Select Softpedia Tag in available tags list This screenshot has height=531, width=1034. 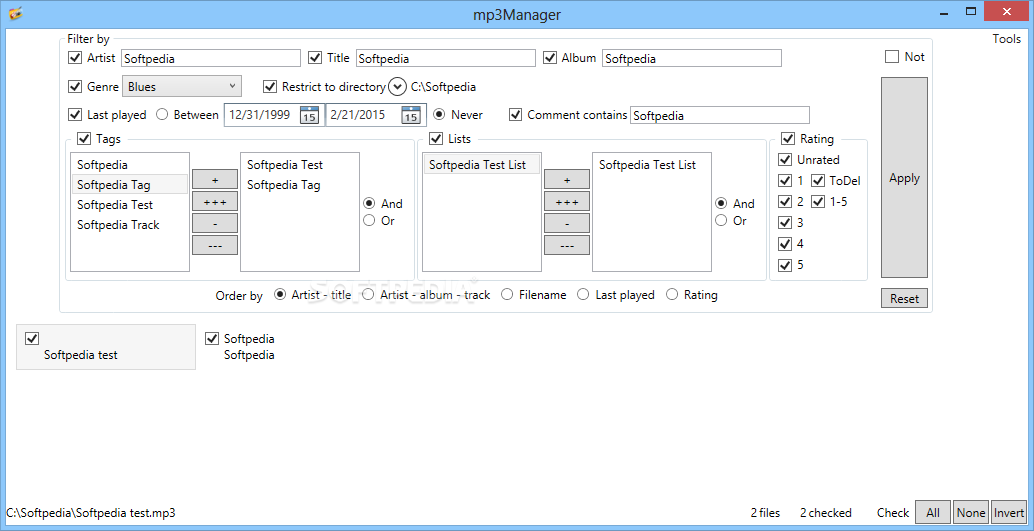point(130,185)
